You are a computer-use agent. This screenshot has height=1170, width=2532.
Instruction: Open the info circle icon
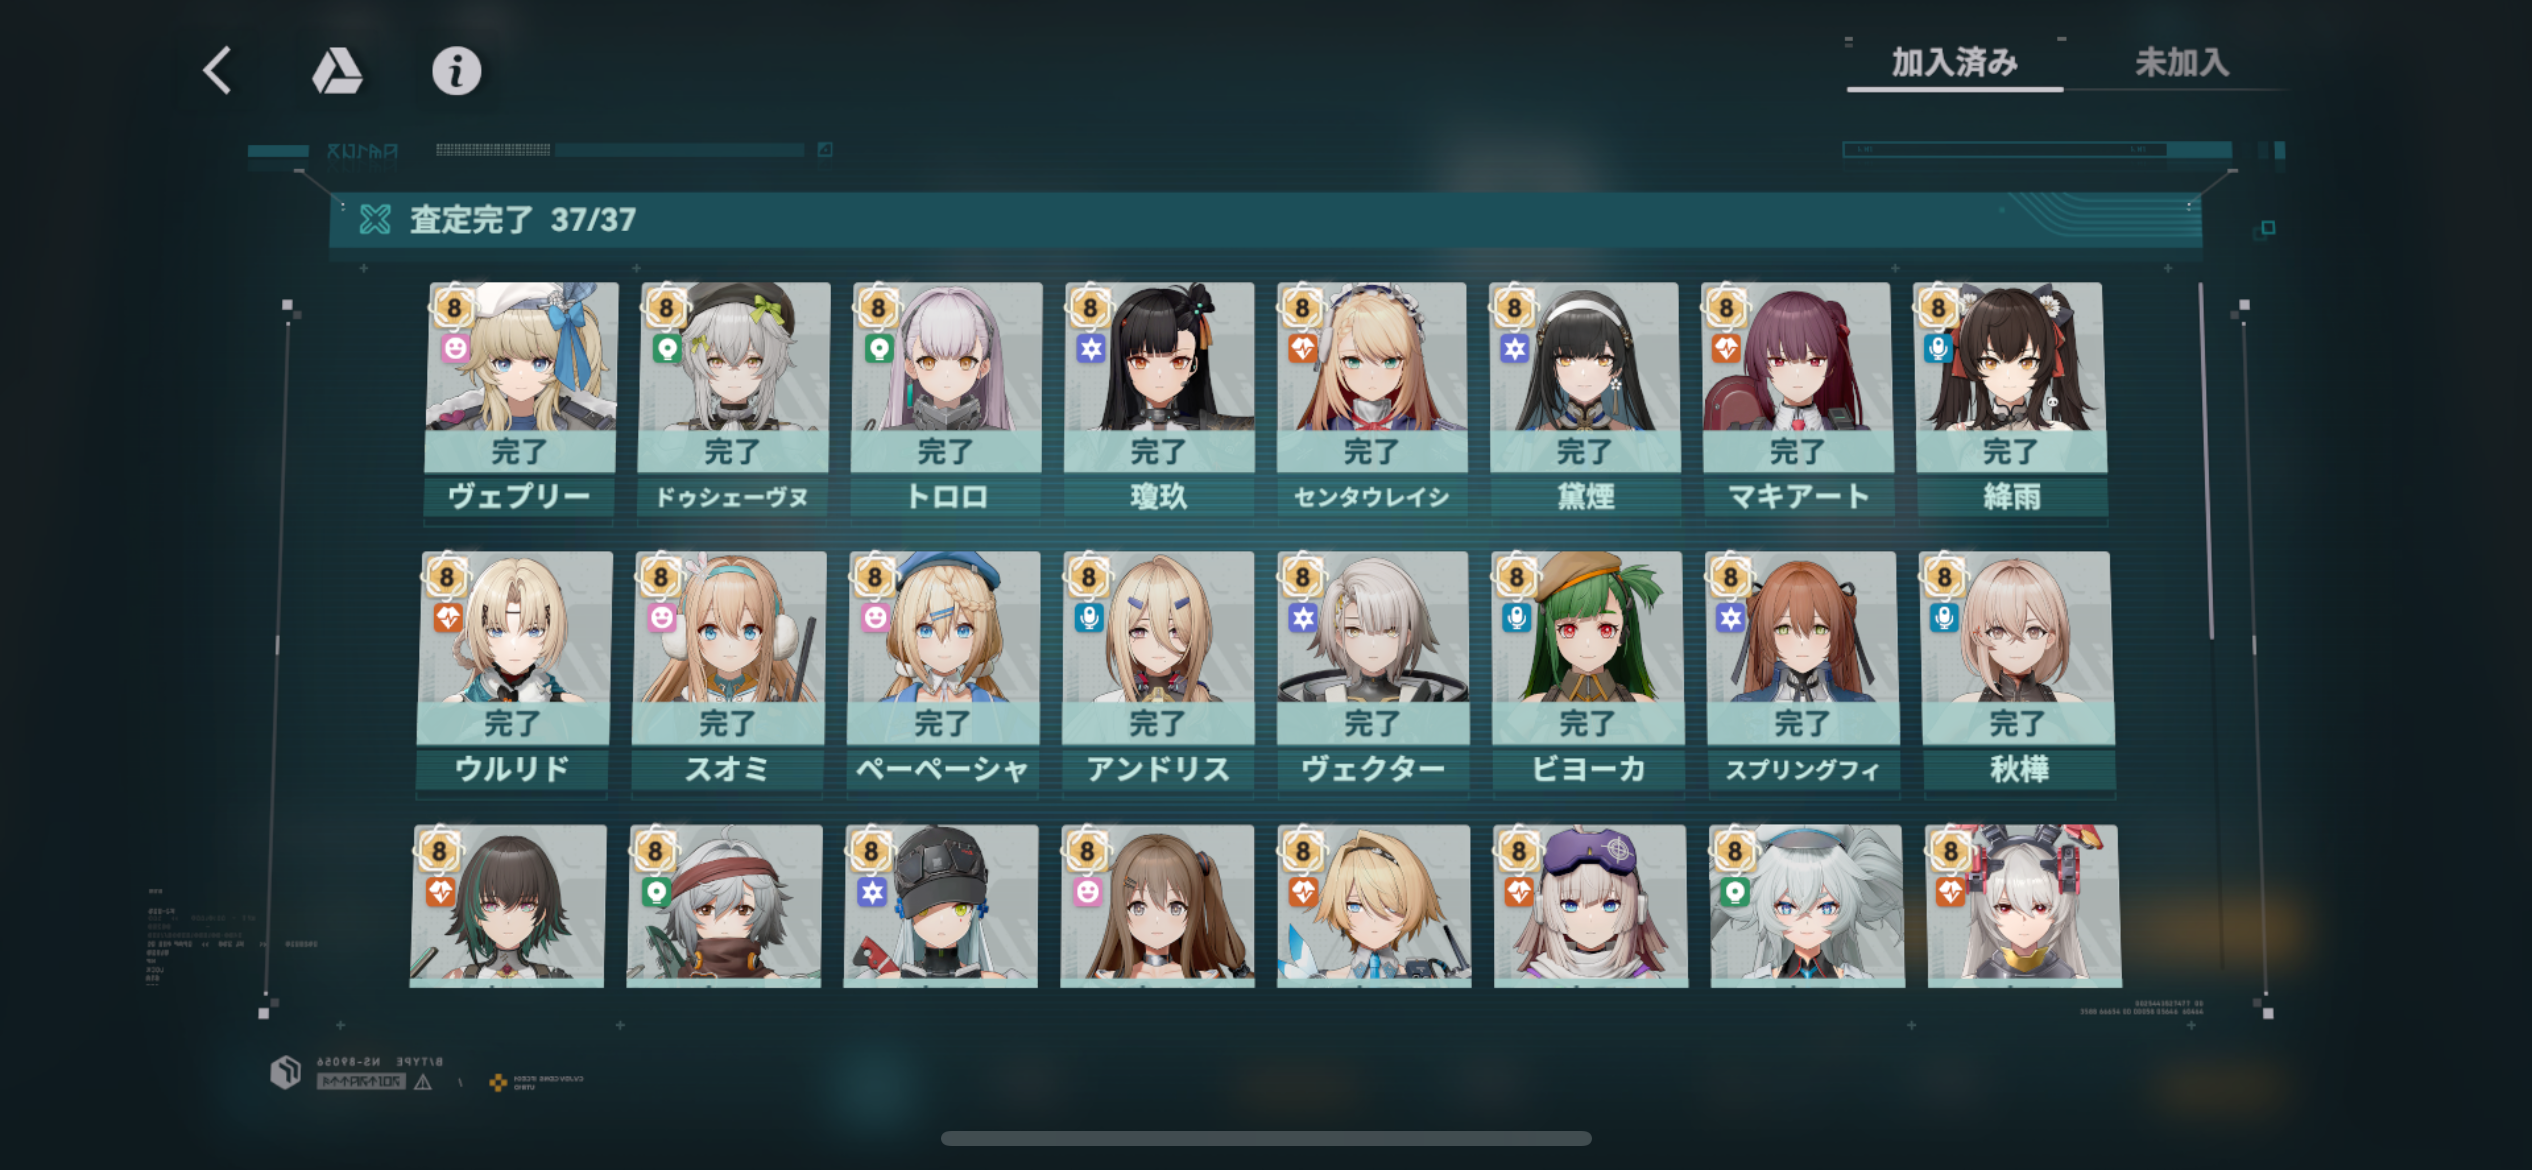tap(456, 71)
